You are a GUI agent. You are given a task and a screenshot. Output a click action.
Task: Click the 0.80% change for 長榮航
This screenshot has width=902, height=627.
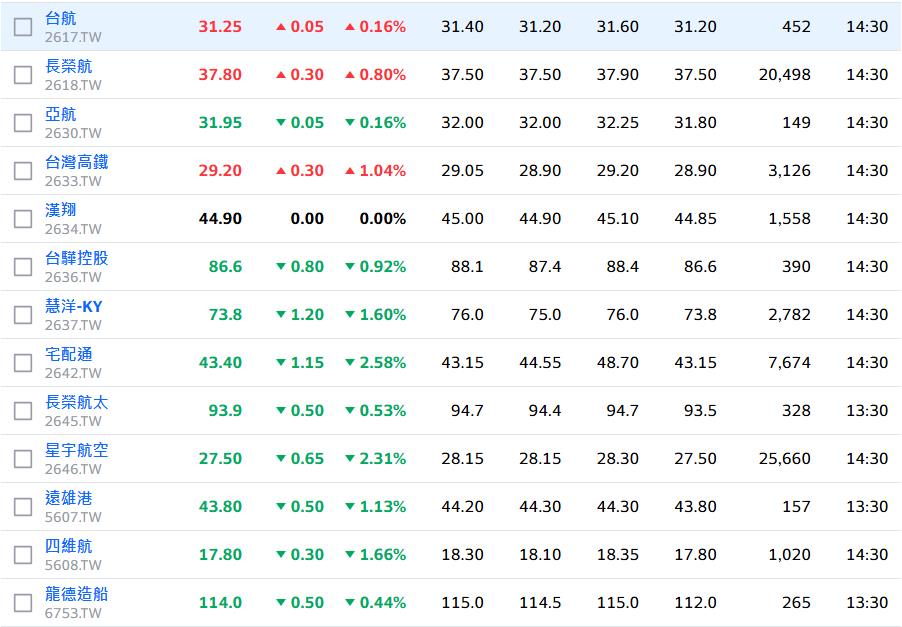(x=376, y=75)
